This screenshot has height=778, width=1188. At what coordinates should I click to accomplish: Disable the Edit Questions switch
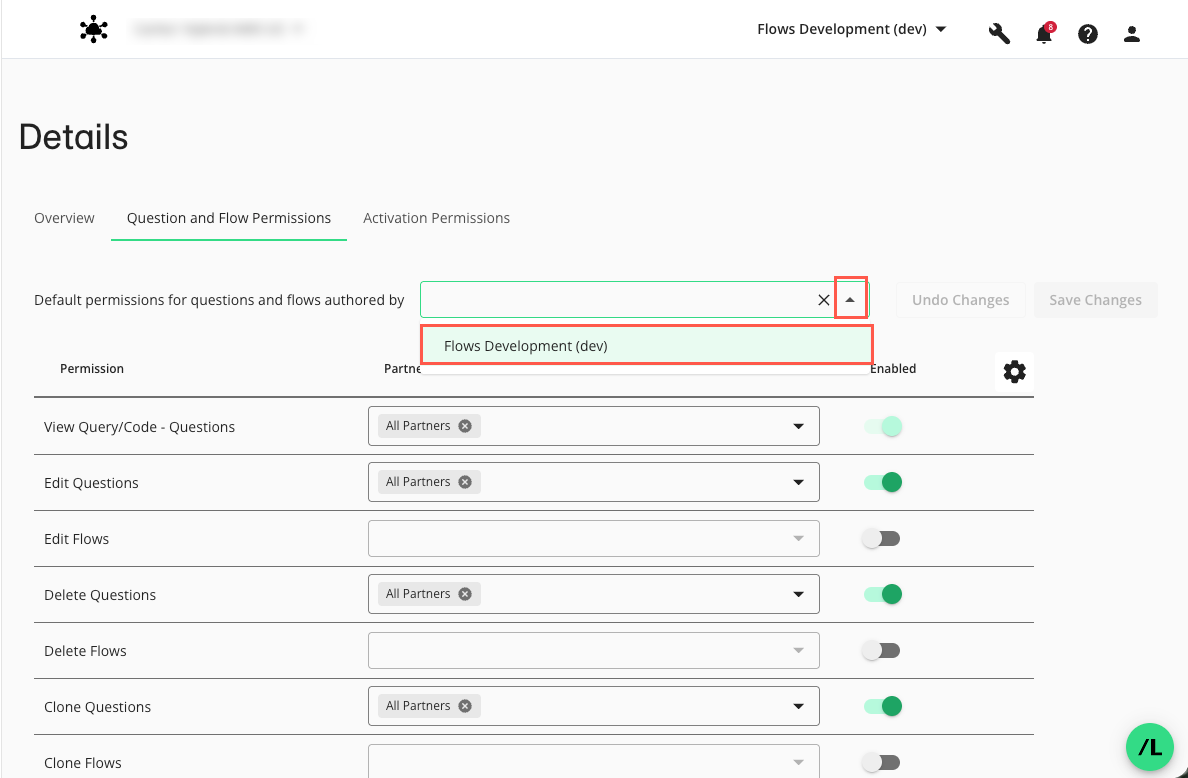click(x=883, y=483)
